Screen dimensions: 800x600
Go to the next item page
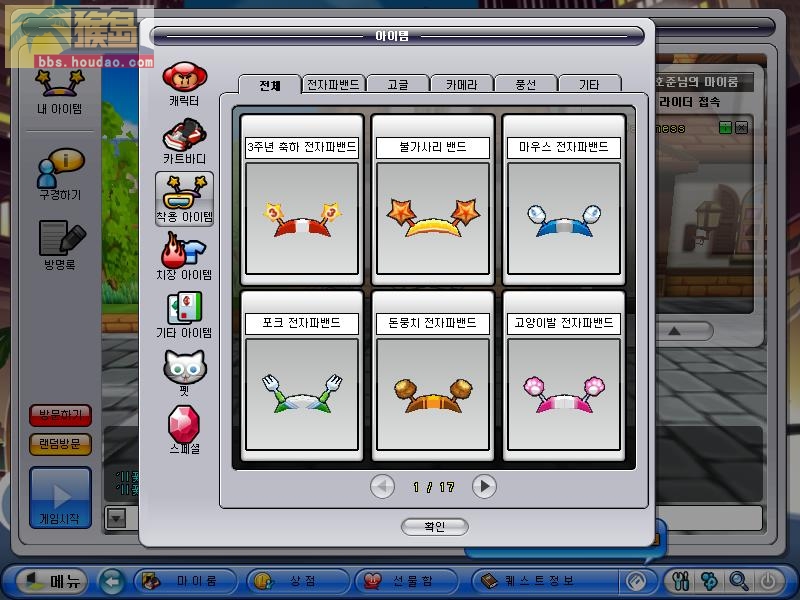(x=484, y=486)
